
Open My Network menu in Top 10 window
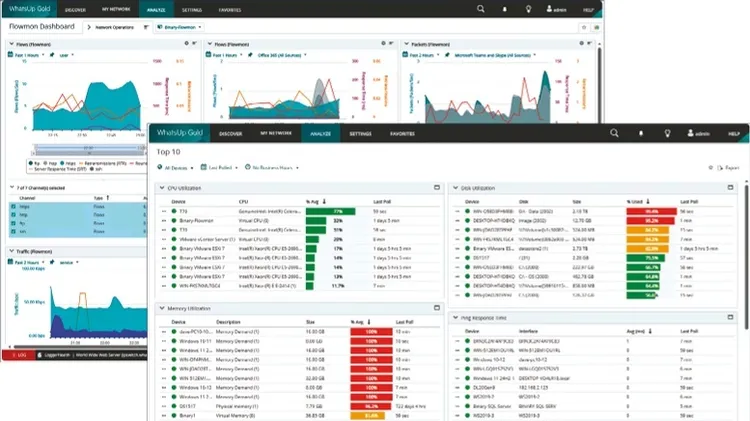point(276,133)
